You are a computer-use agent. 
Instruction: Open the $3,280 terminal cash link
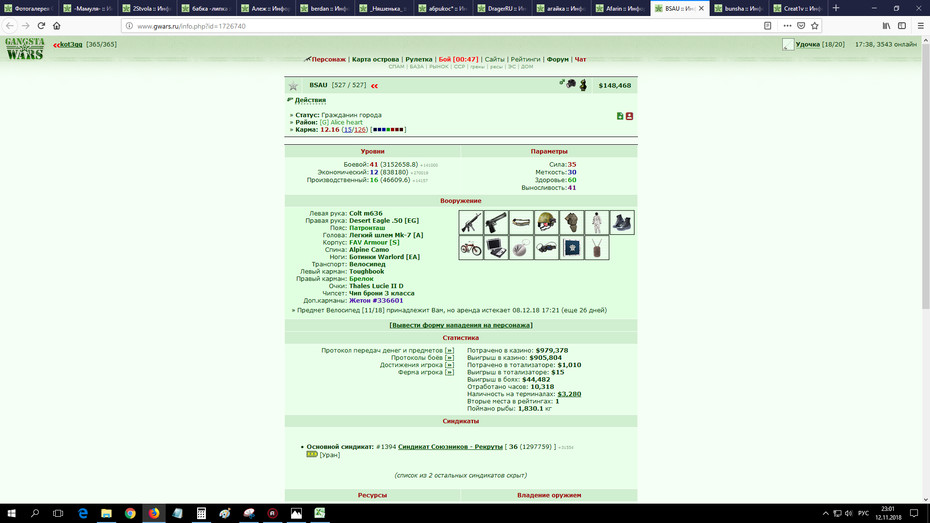(569, 394)
